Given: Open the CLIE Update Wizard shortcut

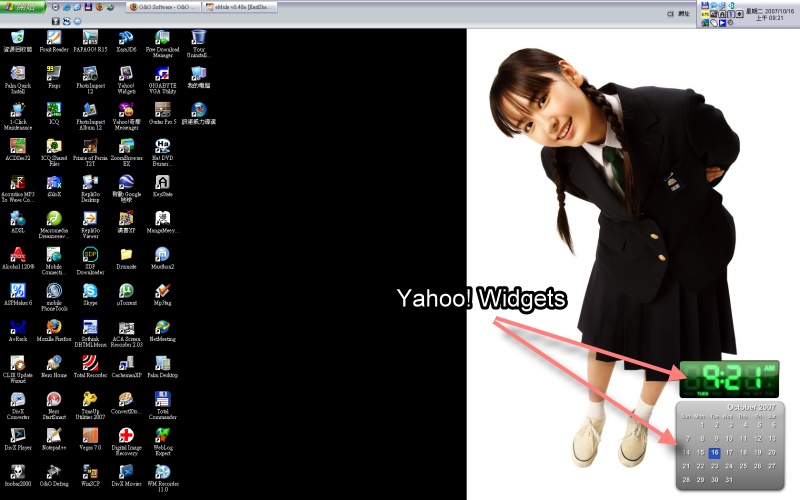Looking at the screenshot, I should click(18, 369).
